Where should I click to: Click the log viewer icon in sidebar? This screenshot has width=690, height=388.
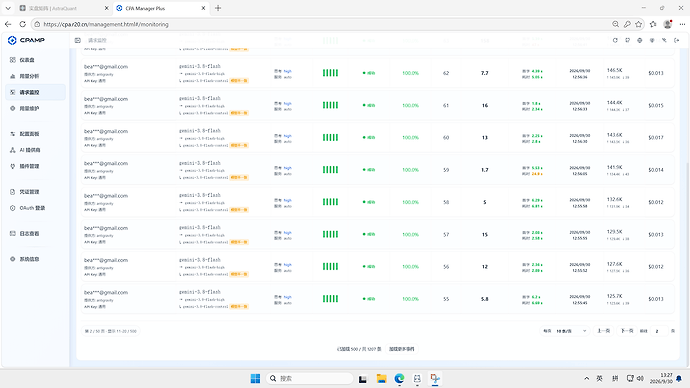(12, 234)
